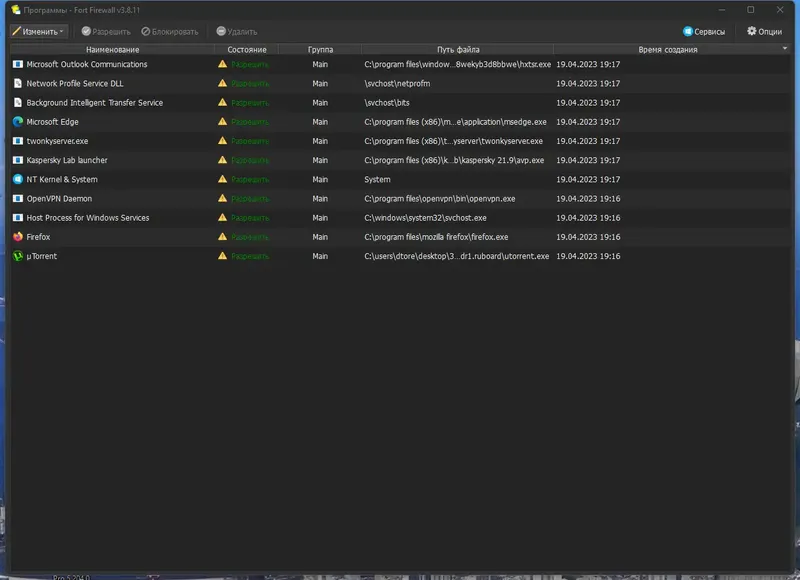The height and width of the screenshot is (580, 800).
Task: Click Host Process for Windows Services icon
Action: pyautogui.click(x=18, y=218)
